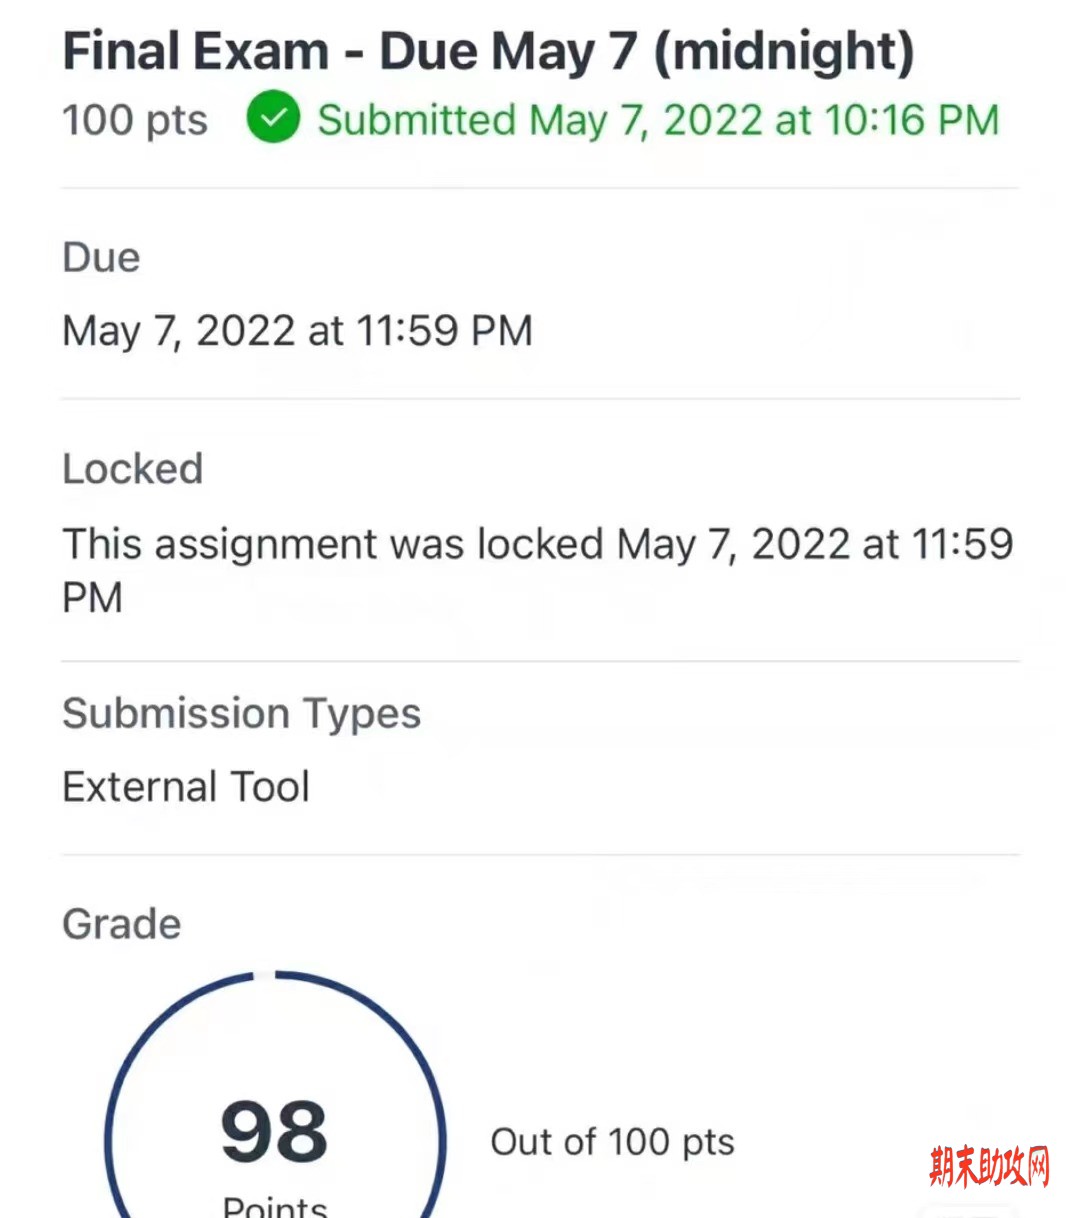Viewport: 1066px width, 1218px height.
Task: Tap the 100 pts label under title
Action: pos(135,120)
